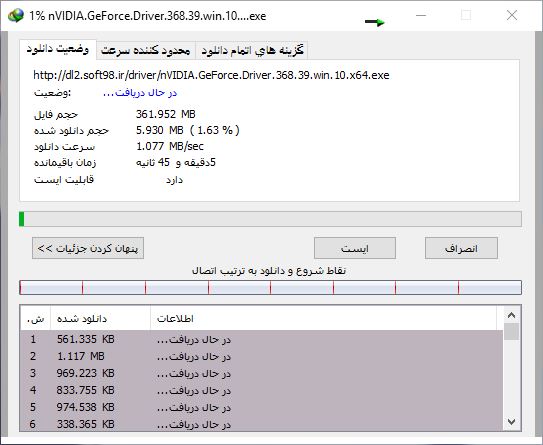The width and height of the screenshot is (543, 445).
Task: Select connection row 4 with 833.755 KB
Action: point(261,390)
